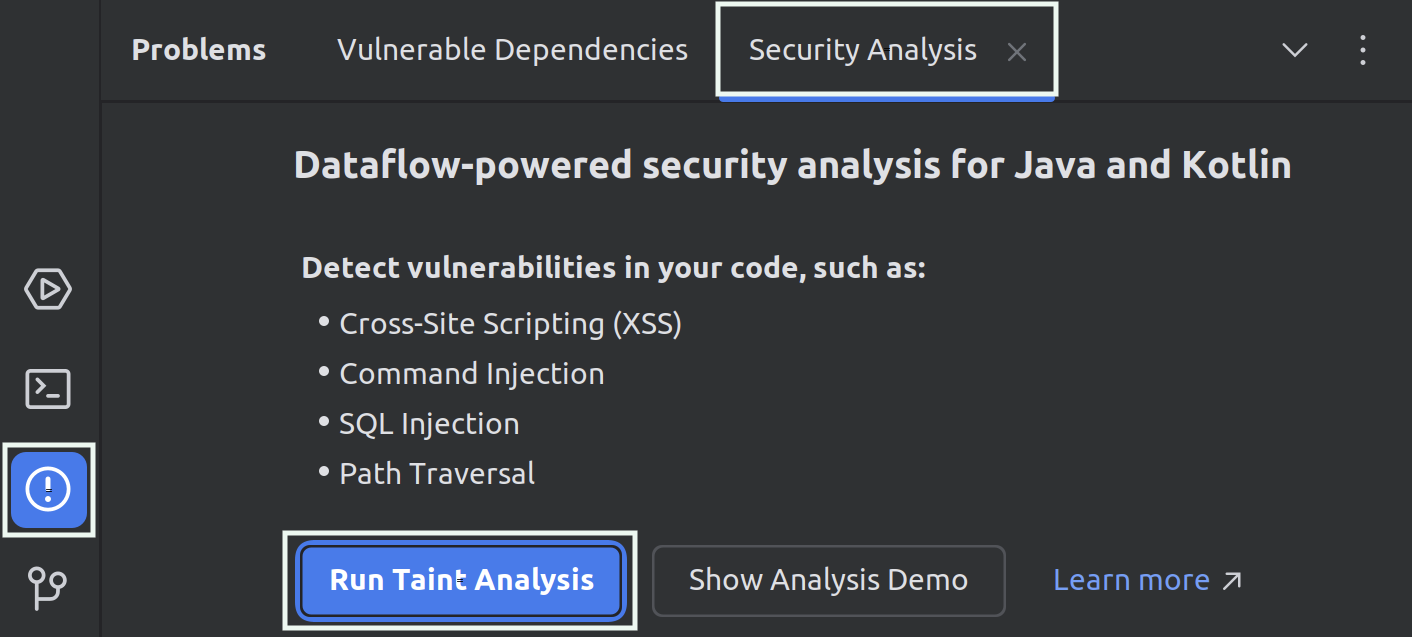Image resolution: width=1412 pixels, height=637 pixels.
Task: Switch to the Problems tab
Action: [198, 49]
